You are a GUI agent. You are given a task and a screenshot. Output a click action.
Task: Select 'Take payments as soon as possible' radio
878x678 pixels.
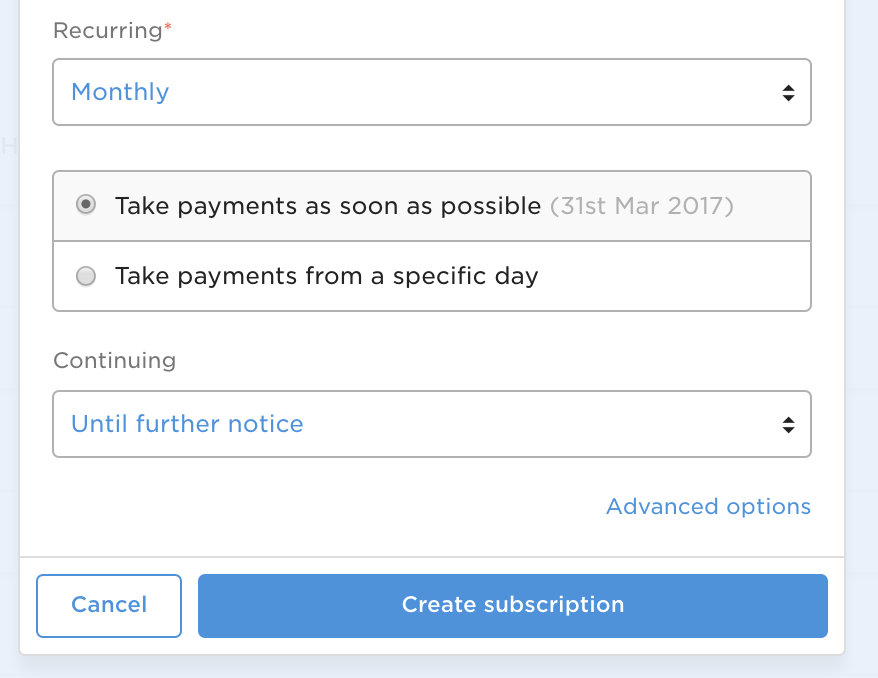click(87, 205)
